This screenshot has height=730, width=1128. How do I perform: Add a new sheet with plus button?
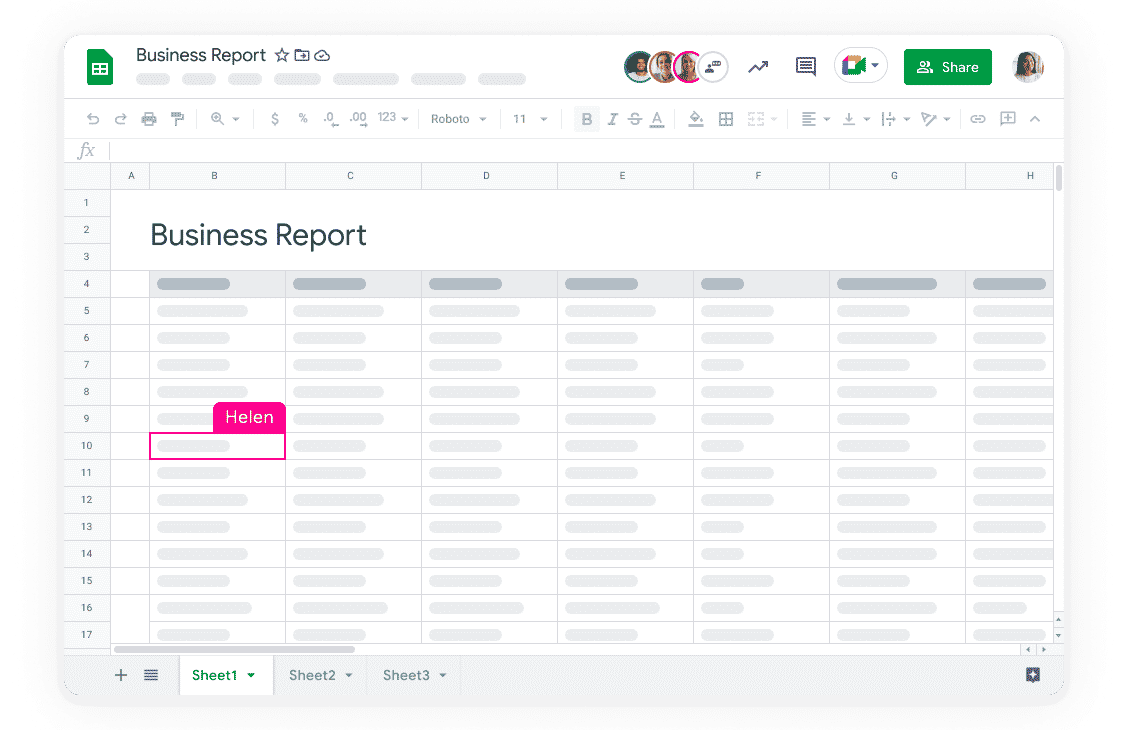pyautogui.click(x=121, y=675)
